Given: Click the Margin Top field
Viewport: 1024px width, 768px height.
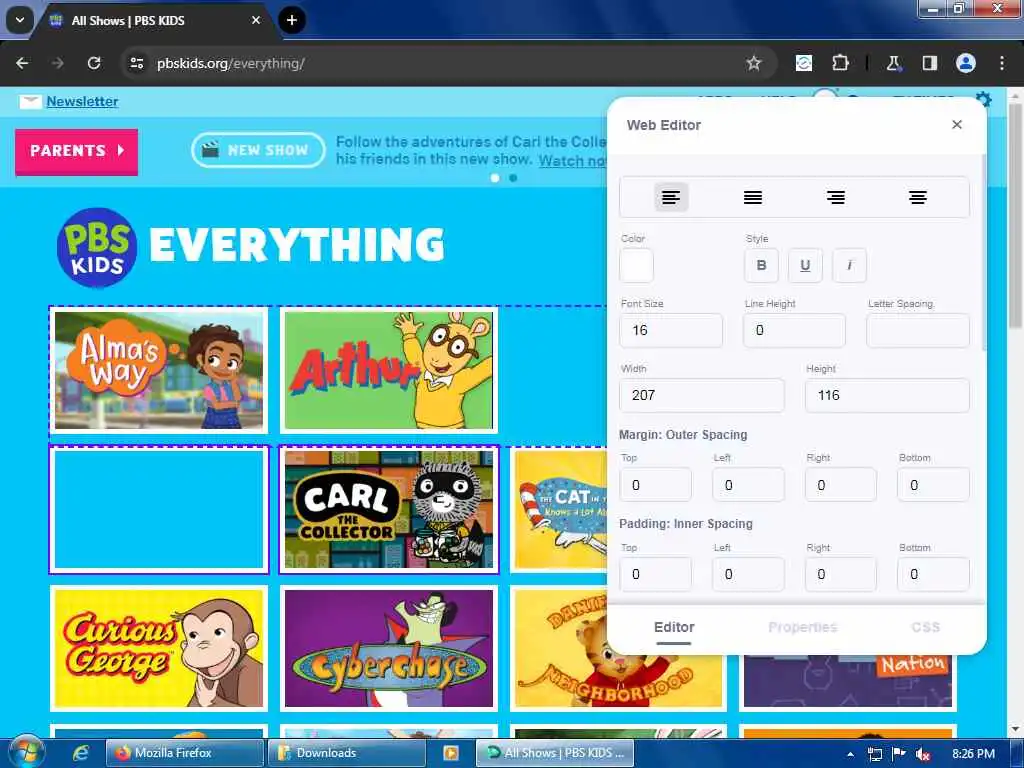Looking at the screenshot, I should click(x=655, y=485).
